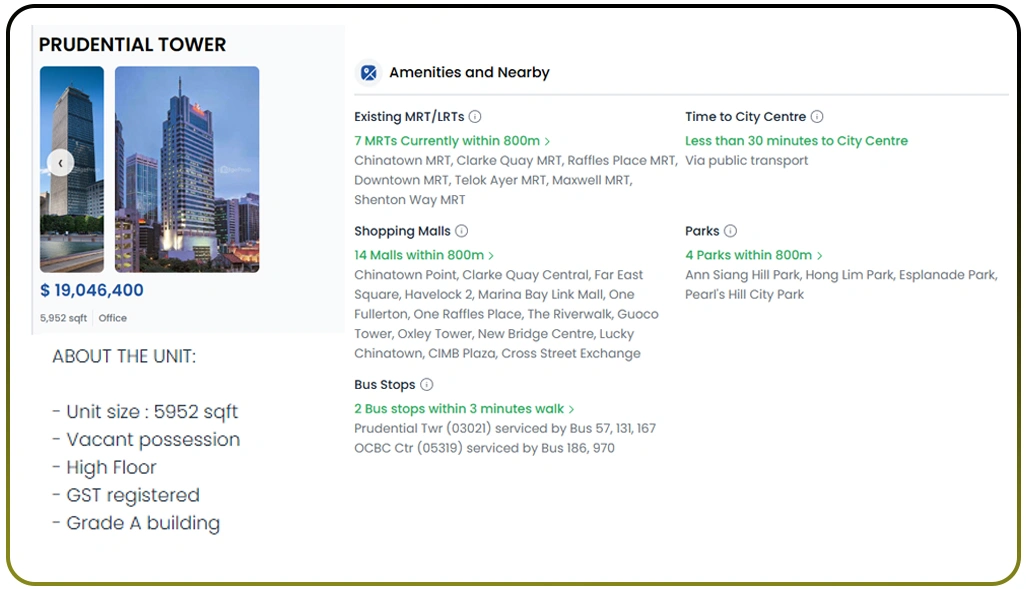1026x589 pixels.
Task: Click the info icon beside Existing MRT/LRTs
Action: [475, 116]
